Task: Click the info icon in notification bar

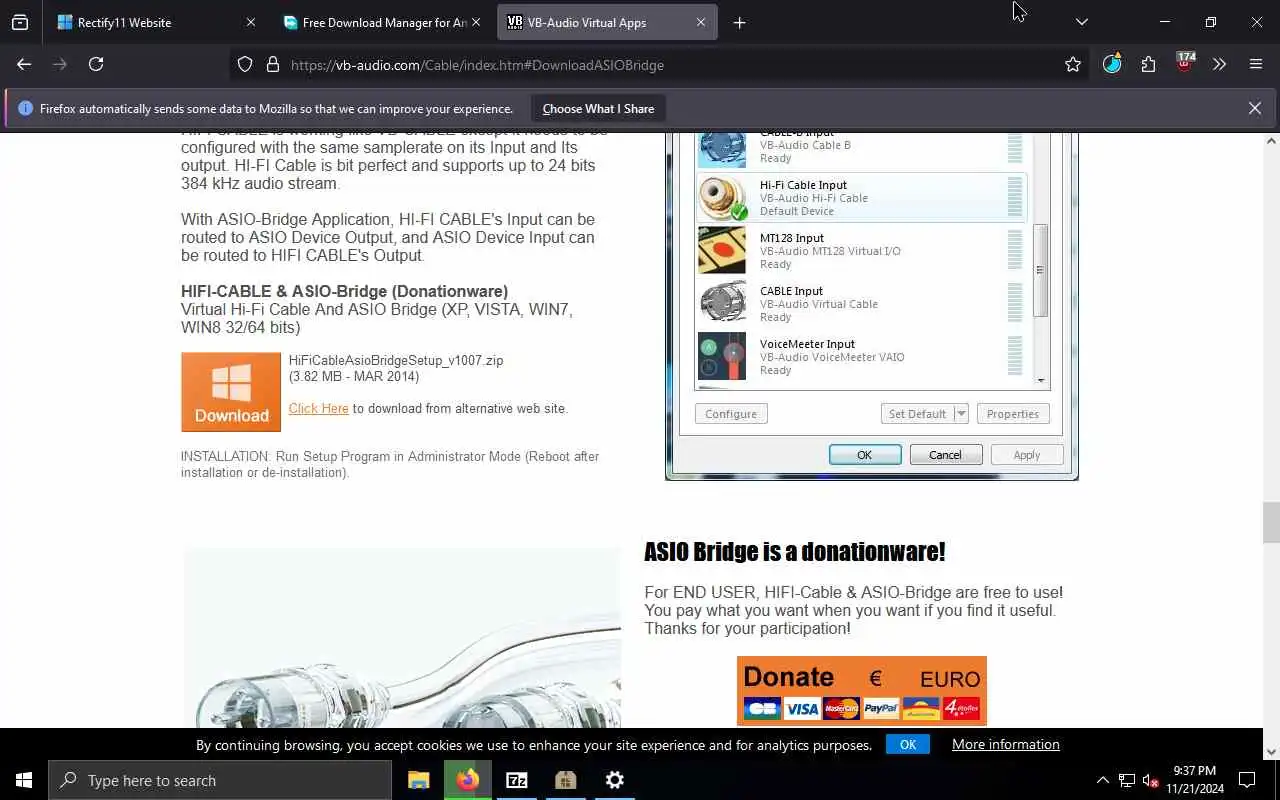Action: click(x=25, y=109)
